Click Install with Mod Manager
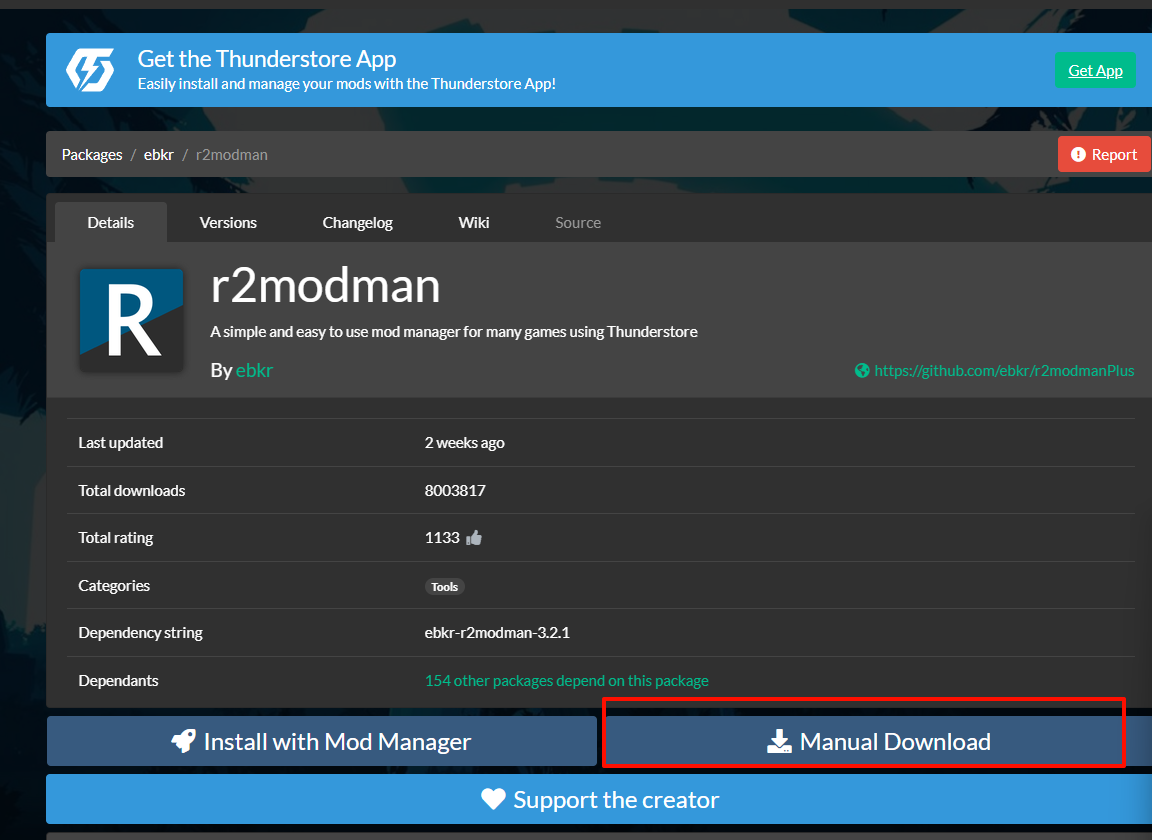Image resolution: width=1152 pixels, height=840 pixels. (322, 741)
